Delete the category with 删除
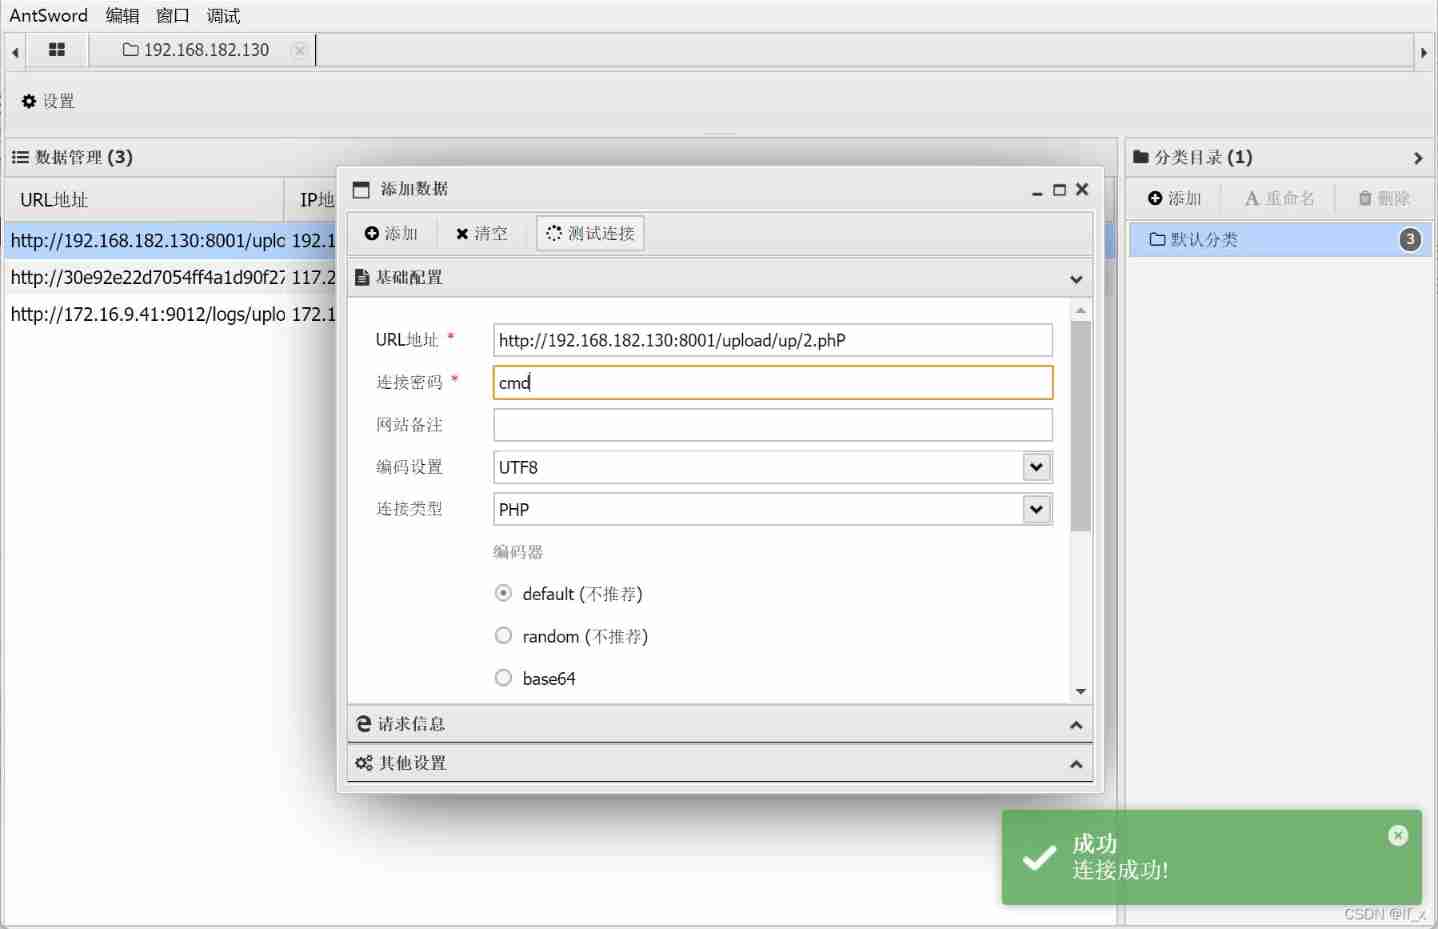1438x929 pixels. point(1384,198)
